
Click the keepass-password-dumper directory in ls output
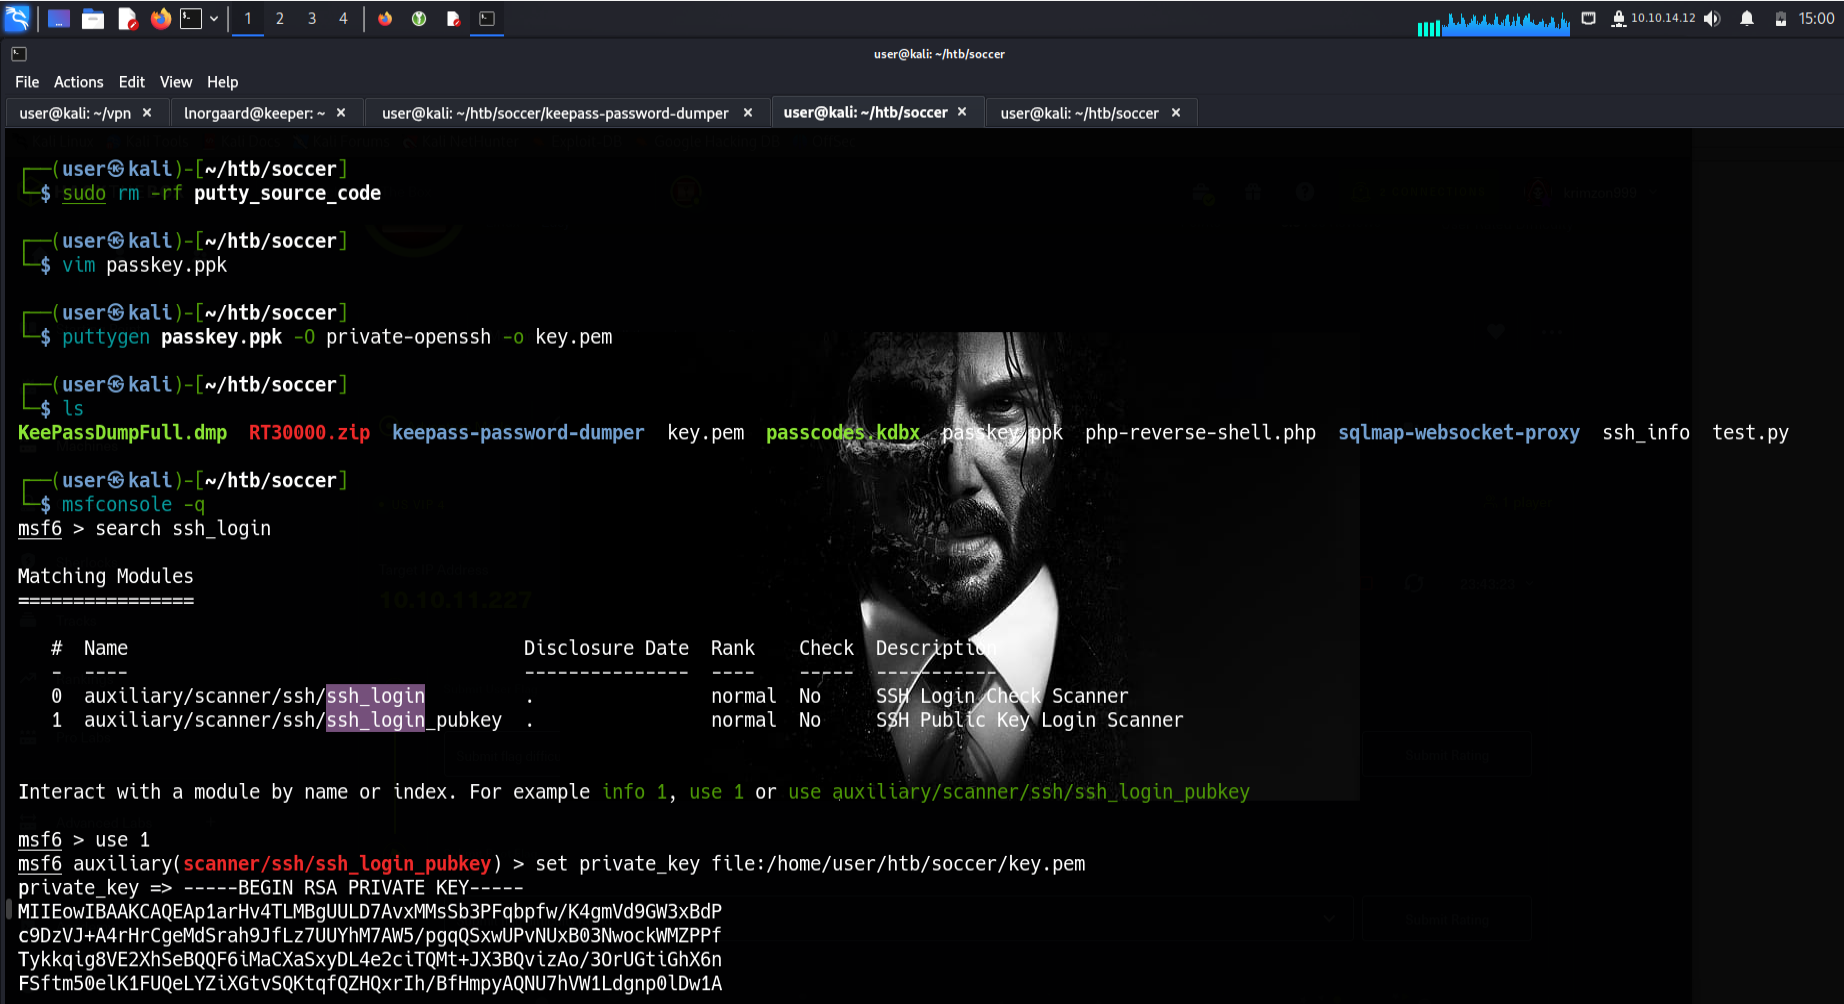click(518, 433)
